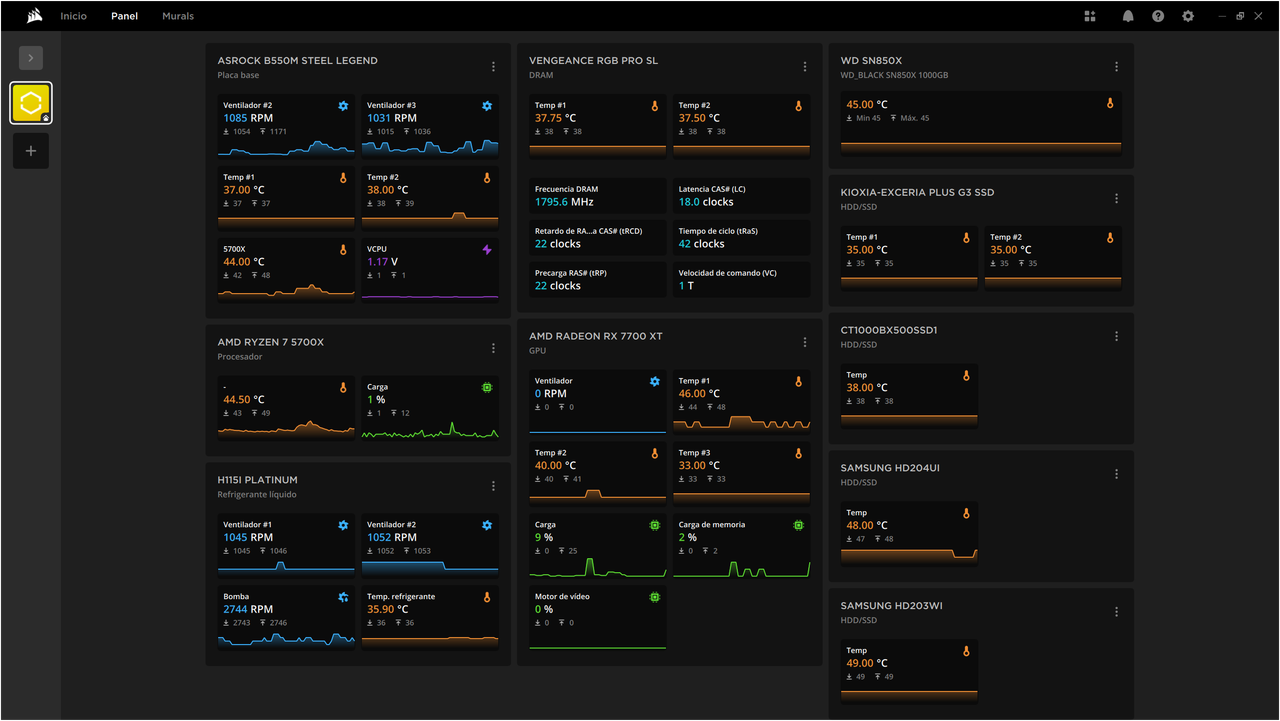Click thermometer icon on Ryzen 44.50 °C tile
The width and height of the screenshot is (1280, 721).
click(343, 387)
